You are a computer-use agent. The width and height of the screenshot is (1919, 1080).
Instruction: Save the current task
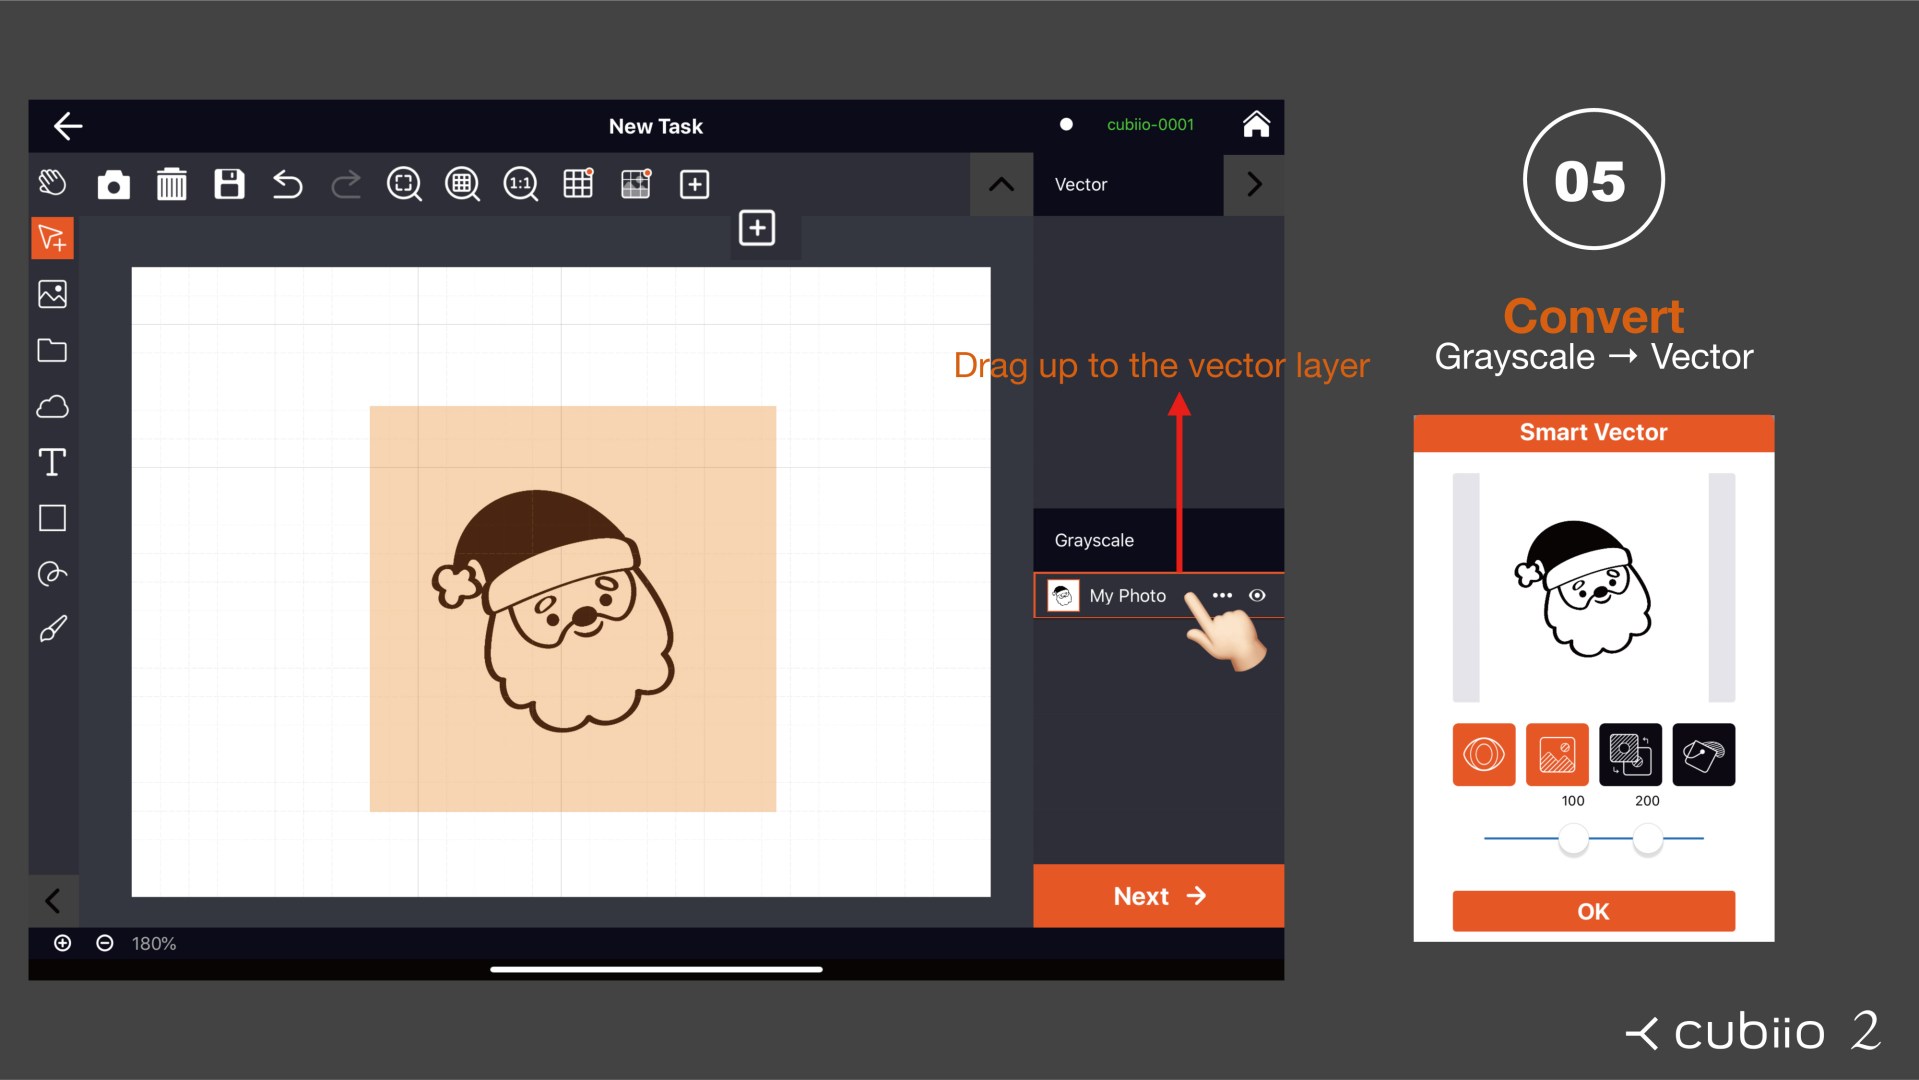[x=229, y=184]
